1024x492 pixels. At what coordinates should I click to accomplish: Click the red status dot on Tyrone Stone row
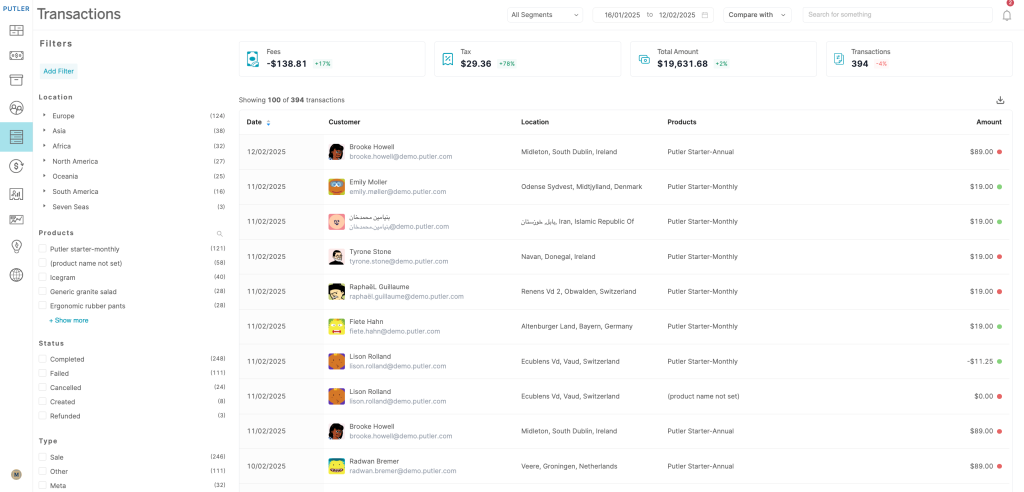tap(999, 257)
